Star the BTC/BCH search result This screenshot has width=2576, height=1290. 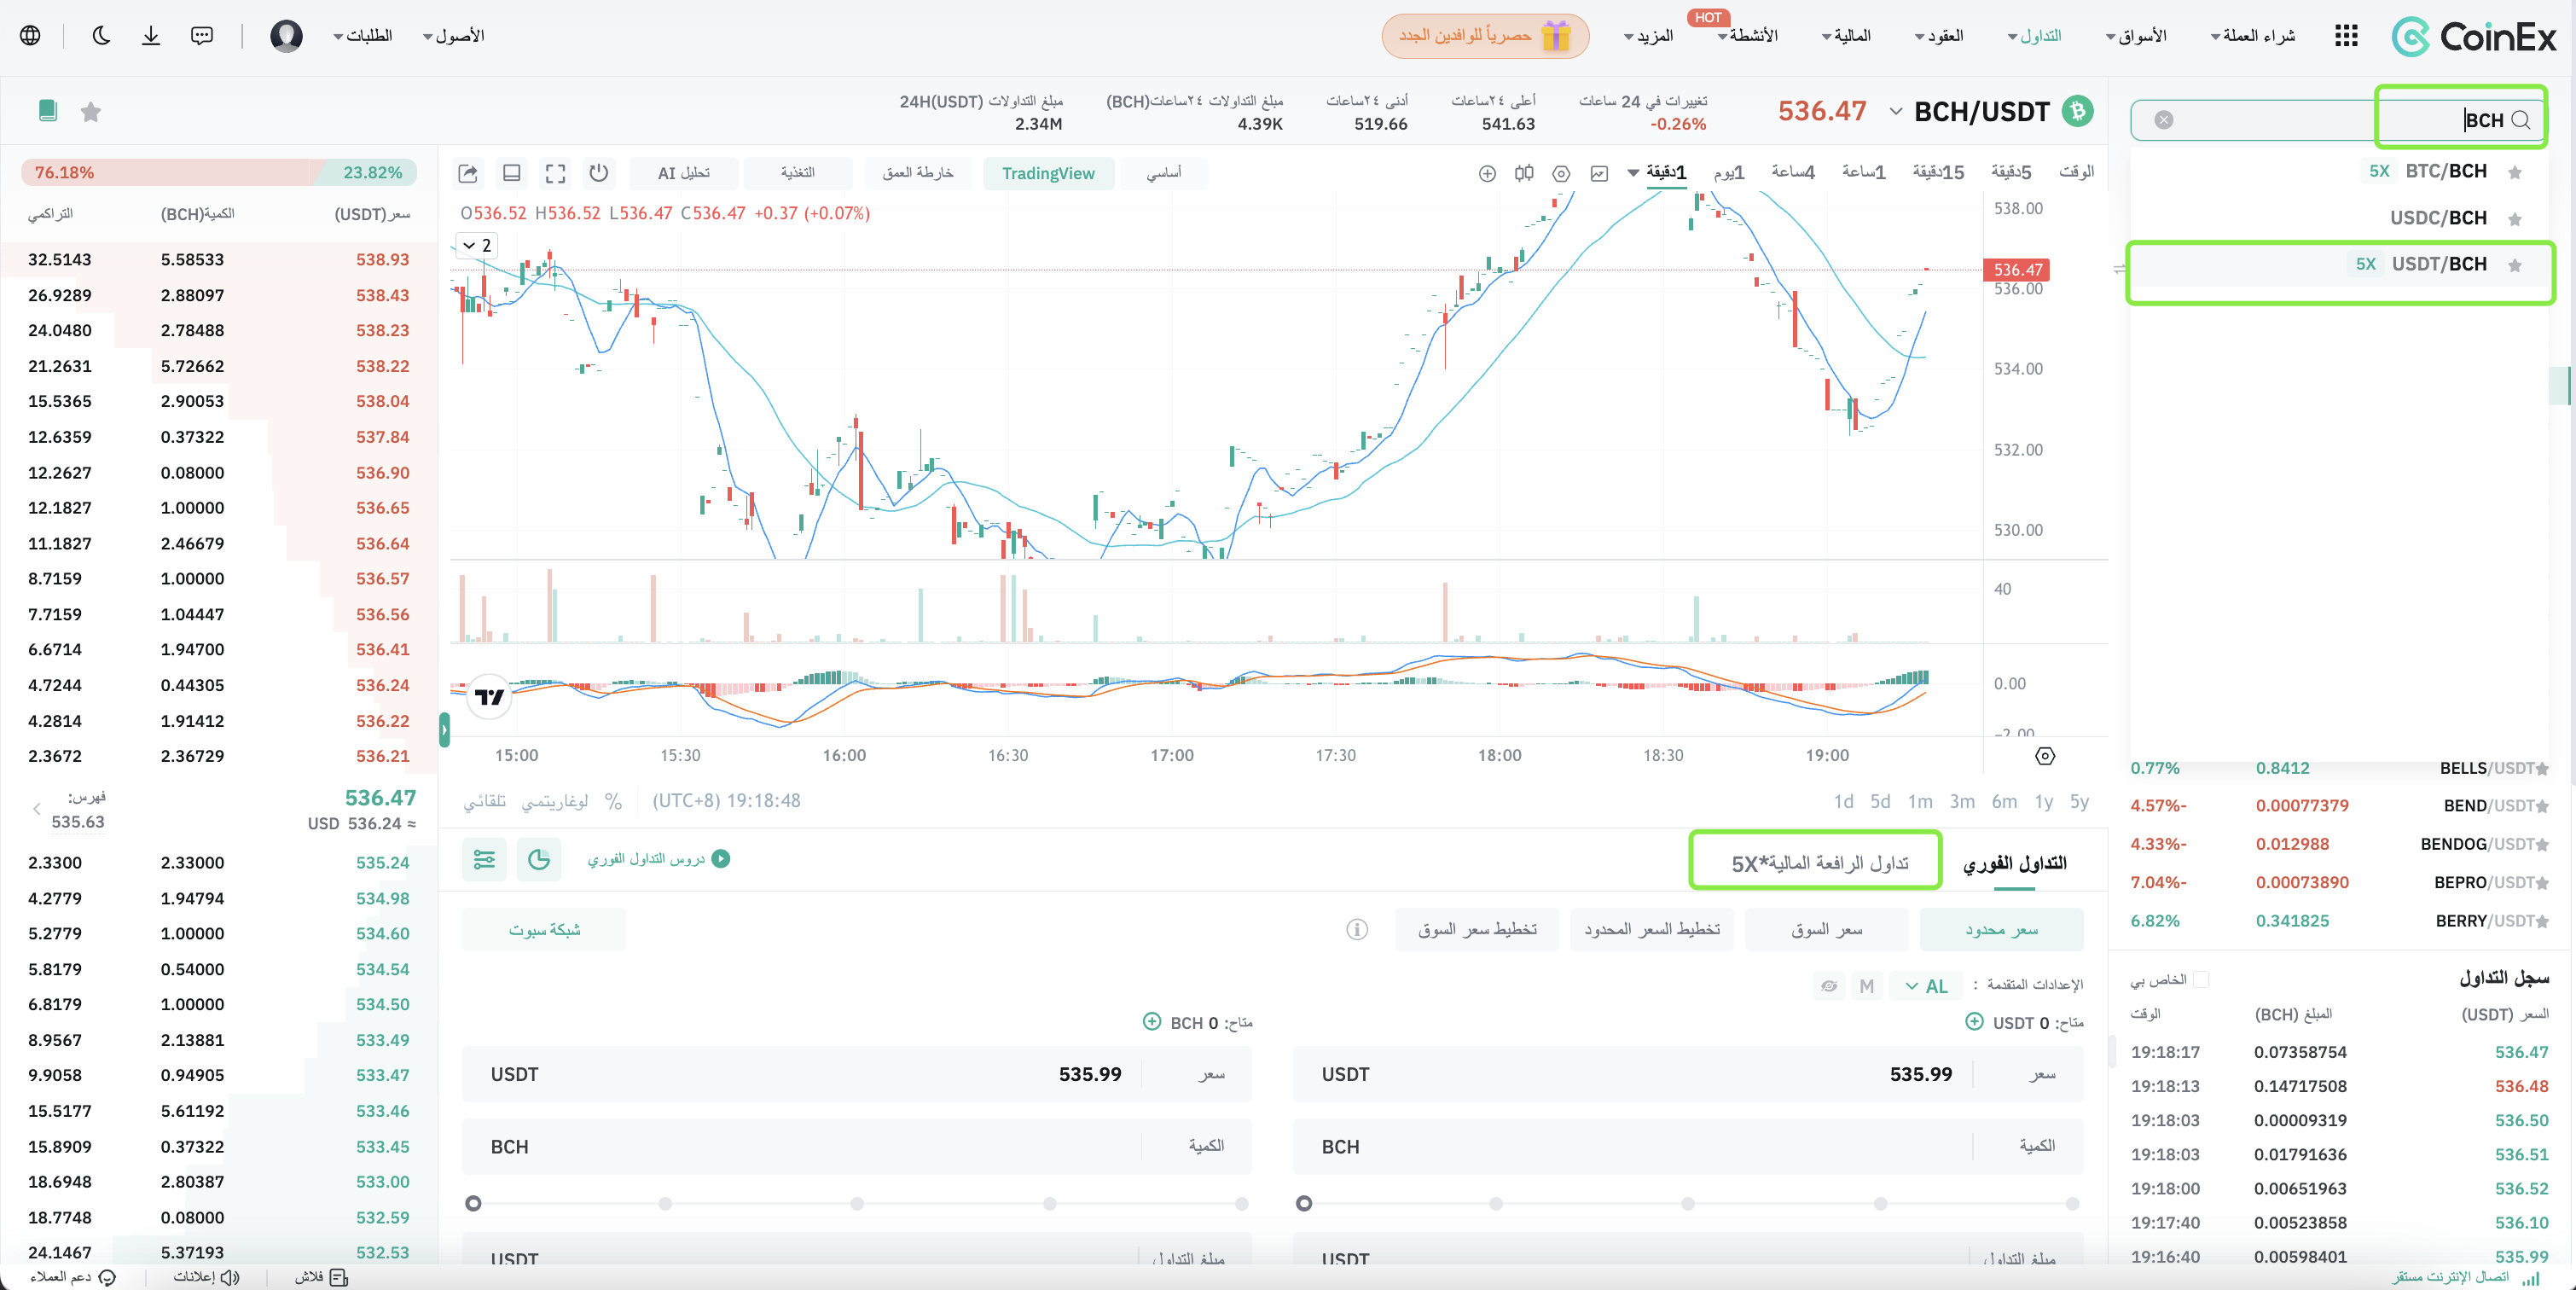point(2515,172)
